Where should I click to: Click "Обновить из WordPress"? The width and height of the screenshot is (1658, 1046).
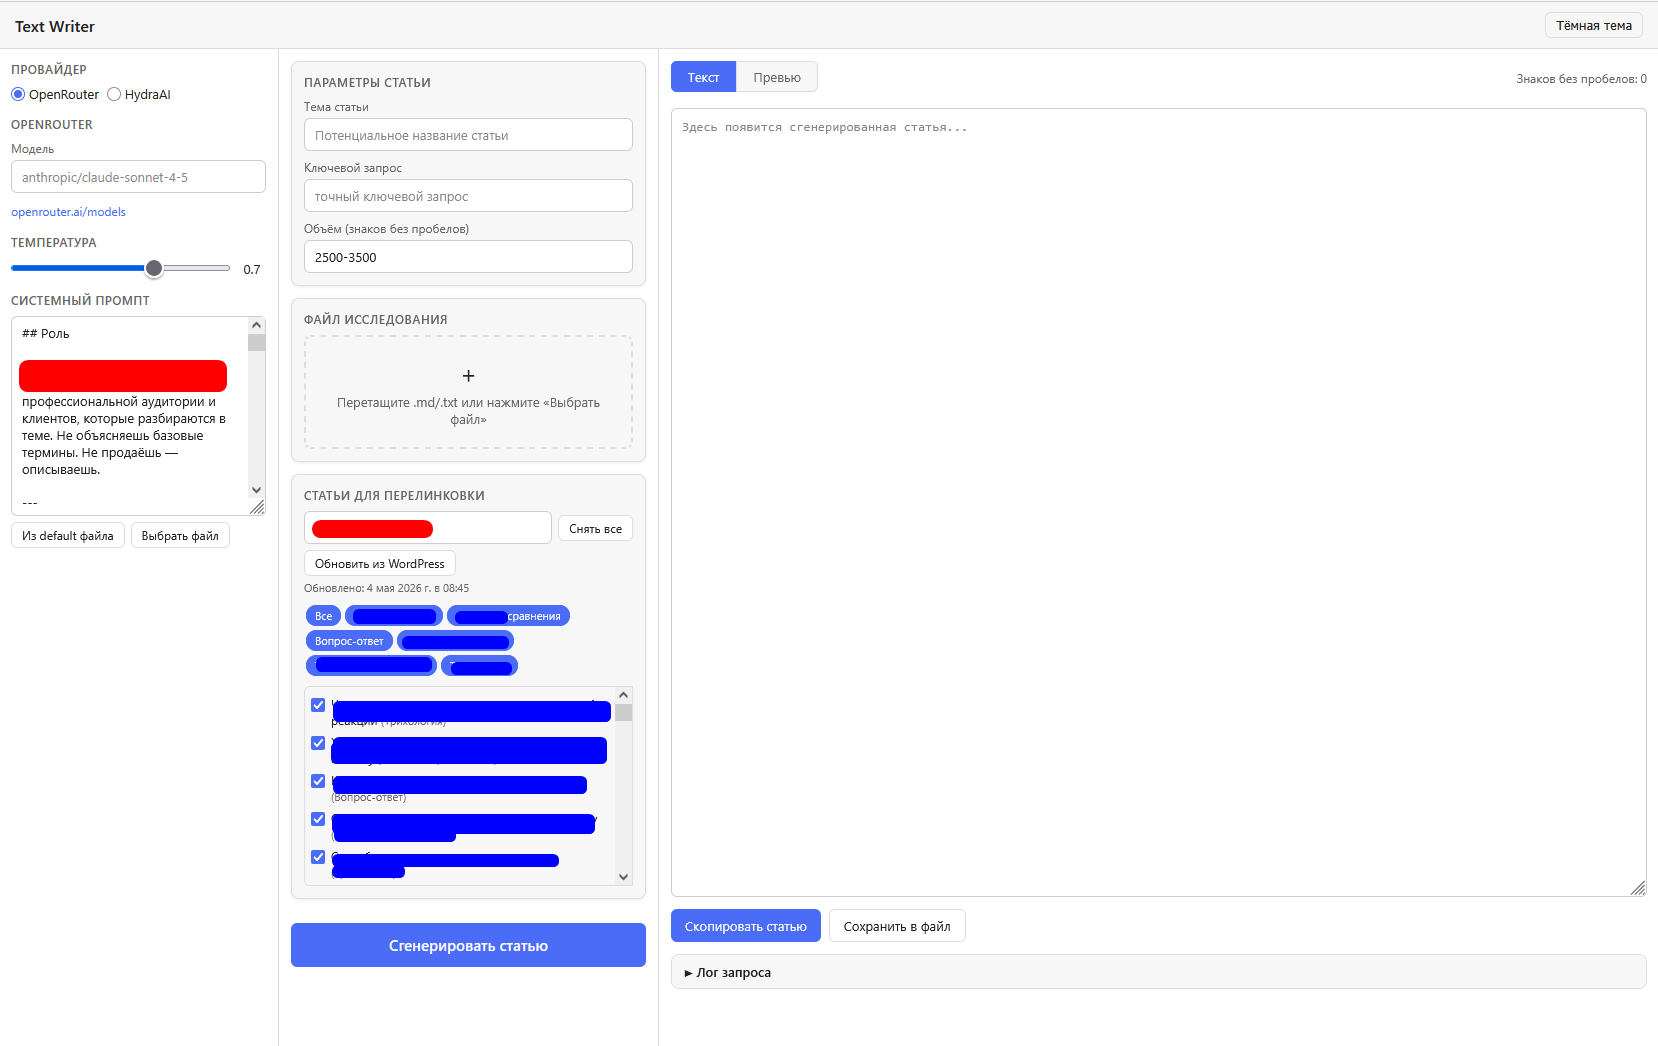(x=380, y=563)
